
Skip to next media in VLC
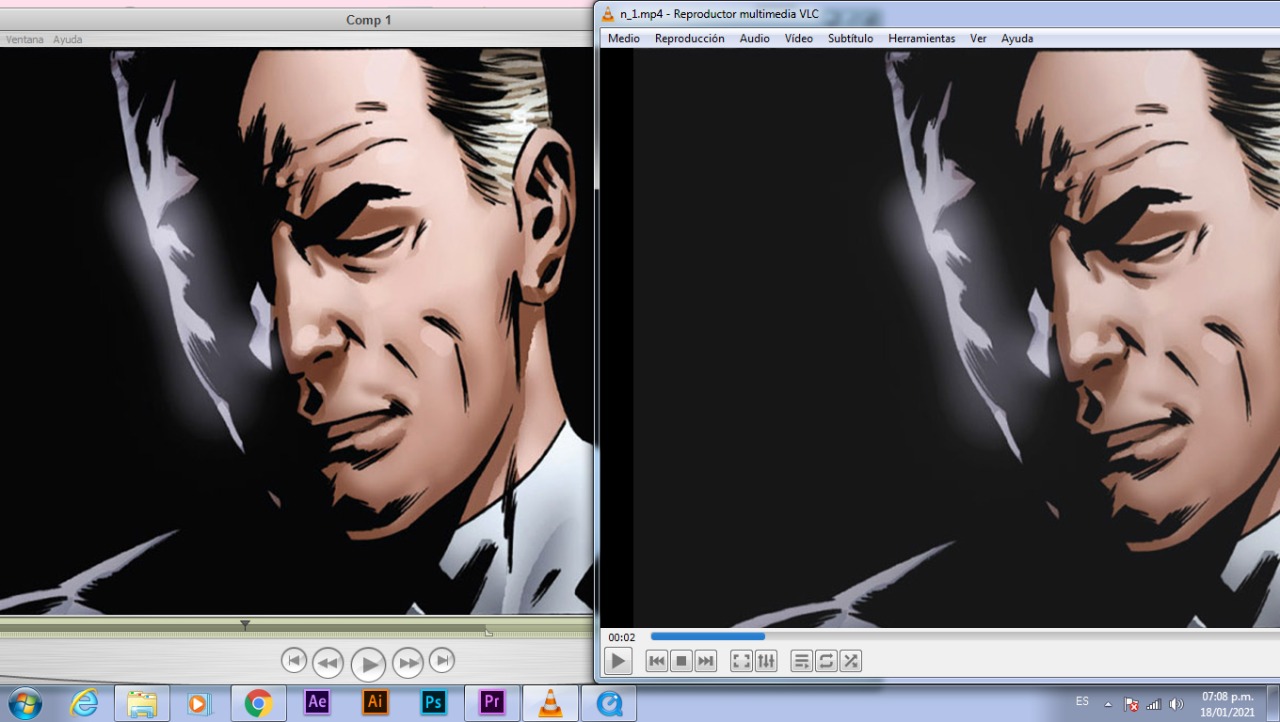click(706, 661)
